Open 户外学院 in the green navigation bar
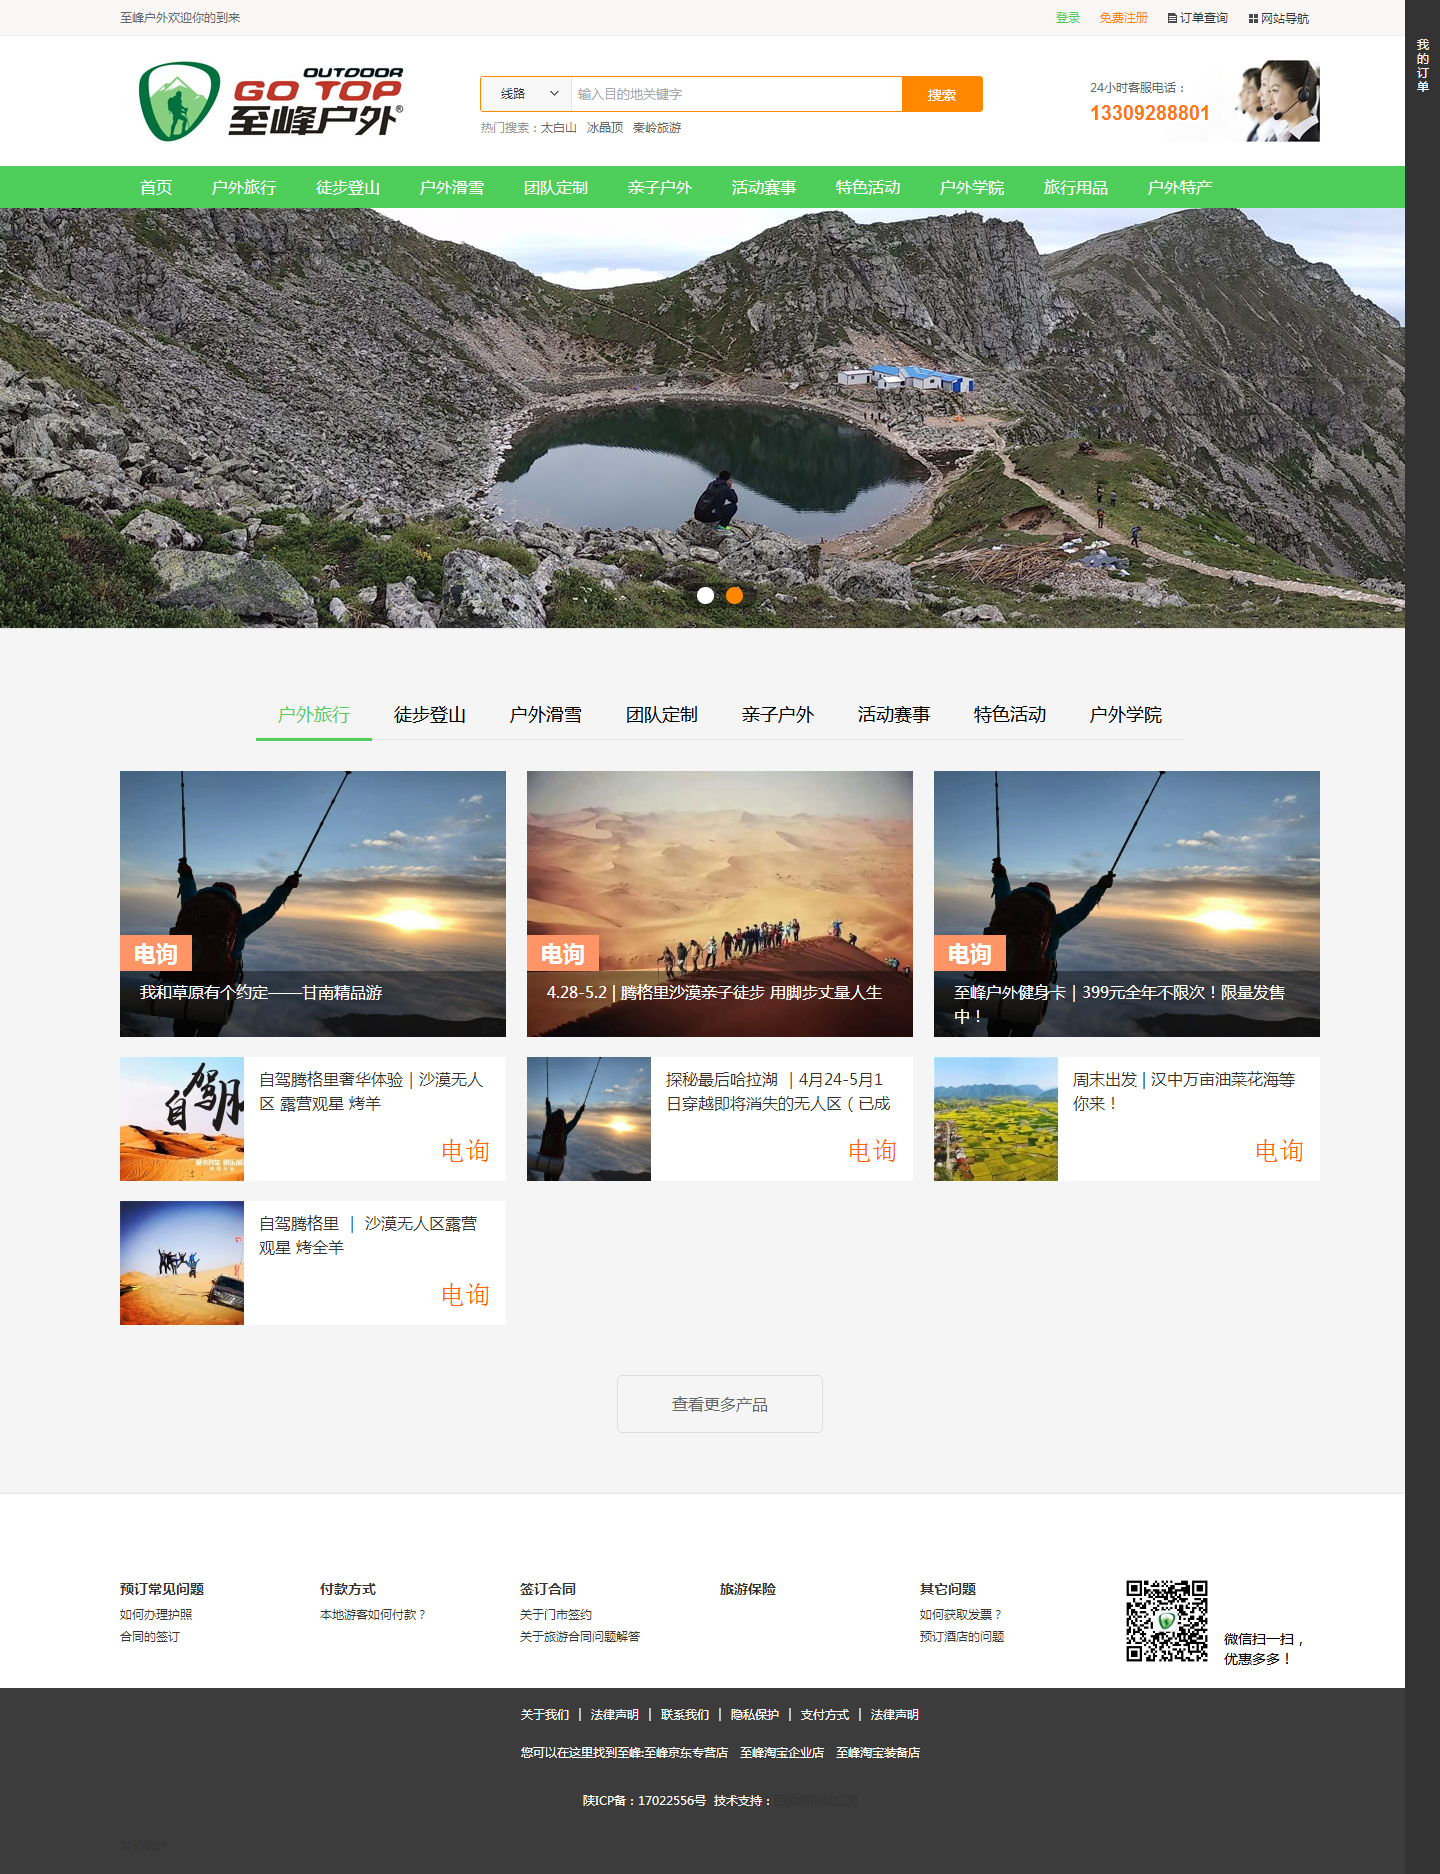This screenshot has width=1440, height=1874. (x=972, y=187)
